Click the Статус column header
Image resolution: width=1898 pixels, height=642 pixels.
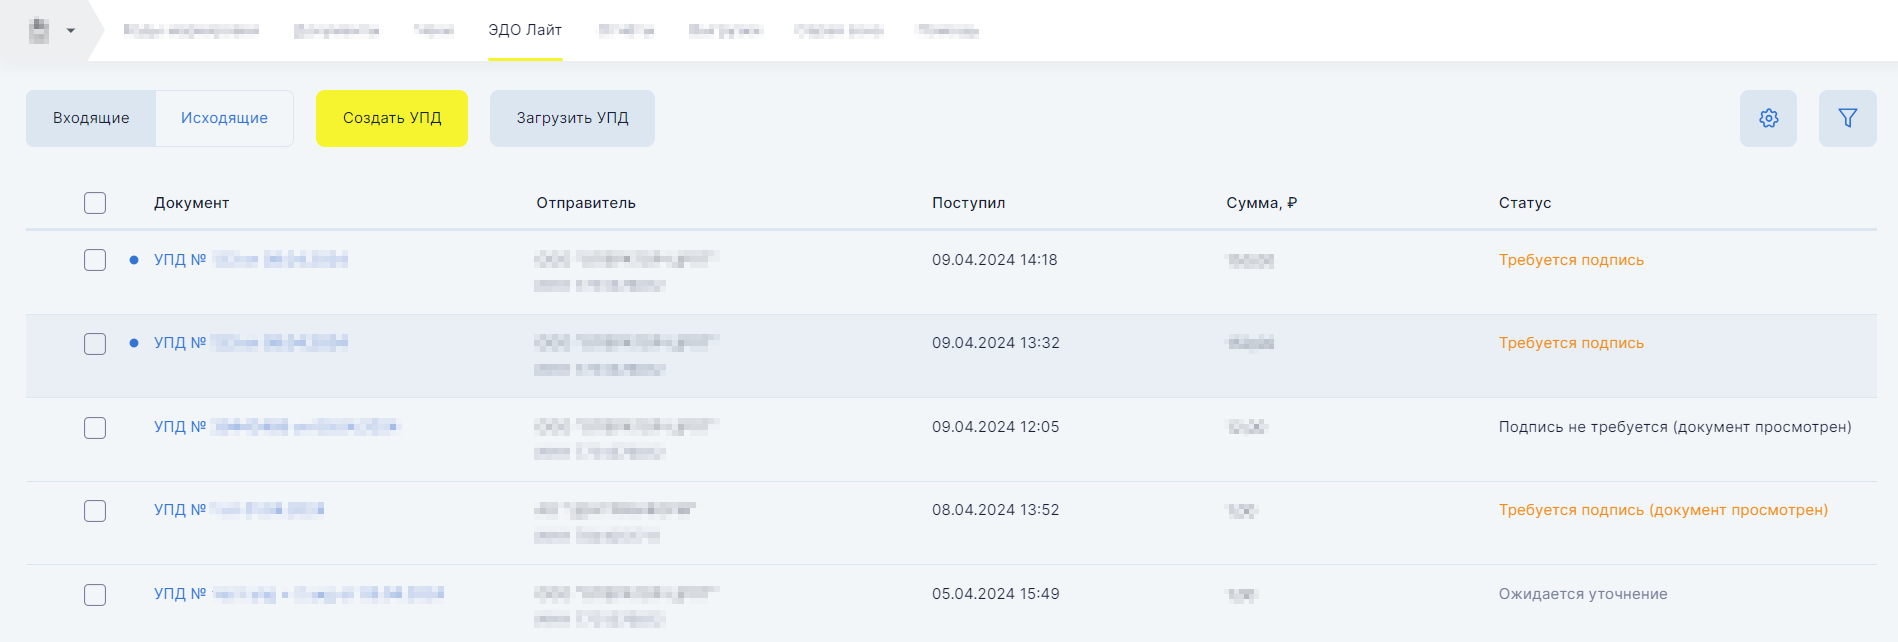[1525, 203]
